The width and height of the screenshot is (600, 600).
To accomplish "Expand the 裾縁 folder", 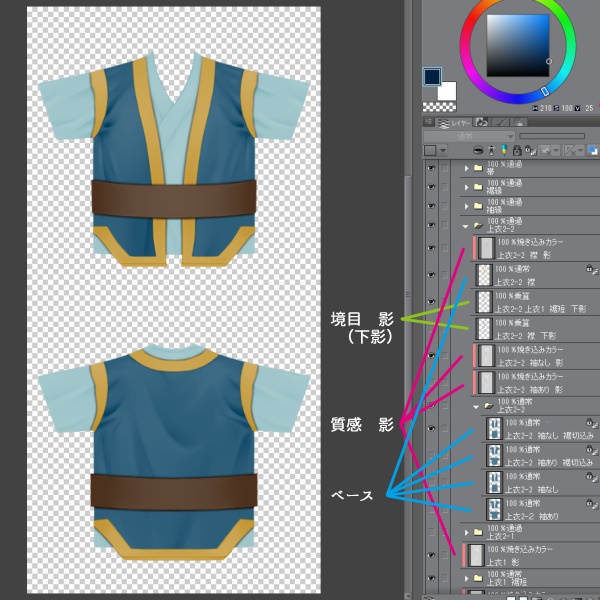I will (x=466, y=187).
